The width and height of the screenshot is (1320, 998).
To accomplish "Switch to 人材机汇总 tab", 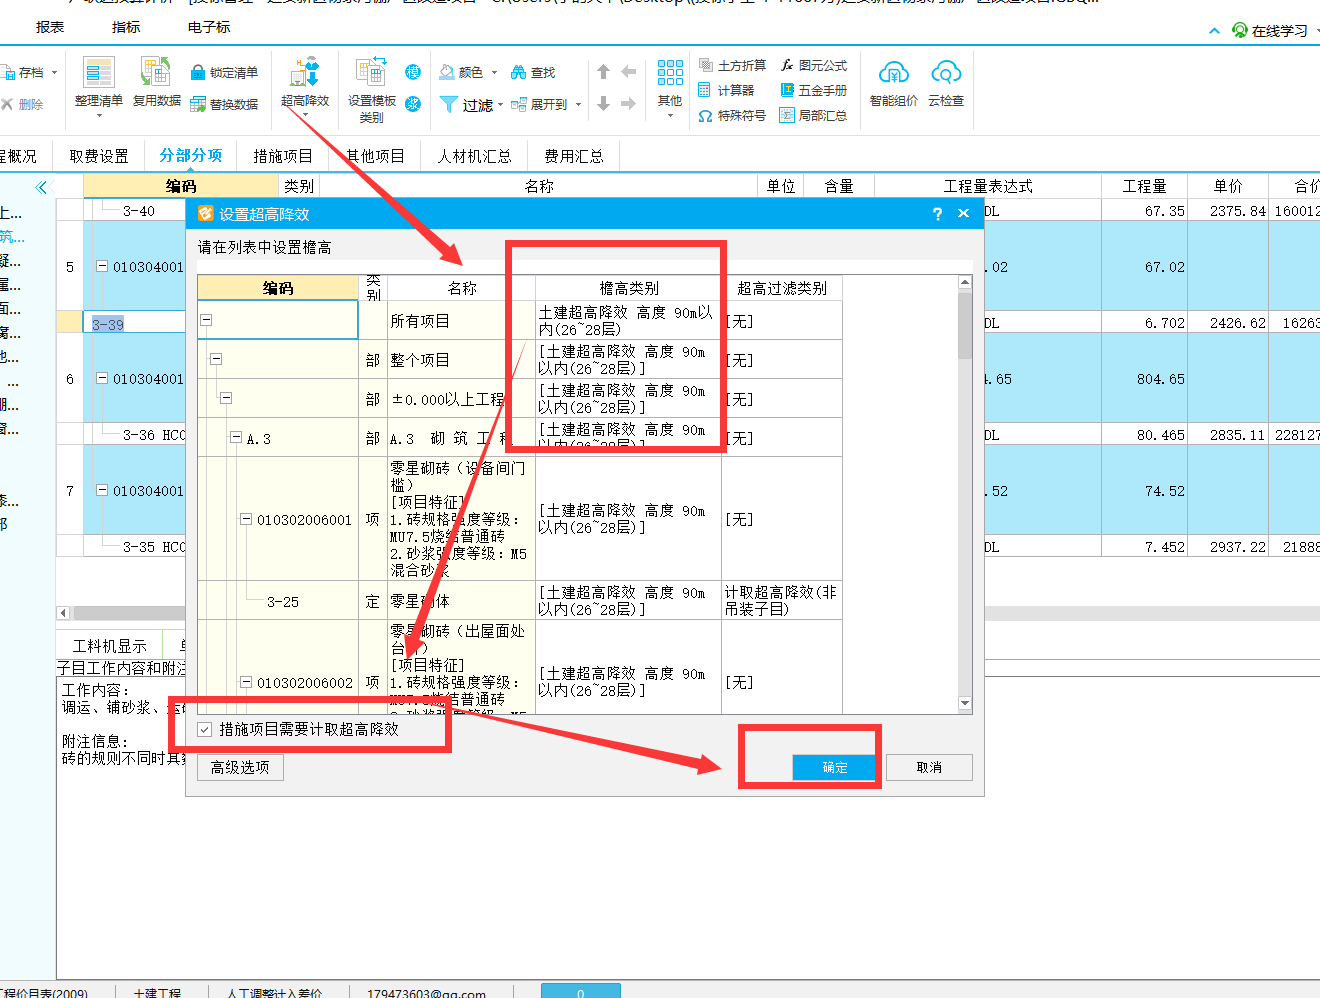I will 475,156.
